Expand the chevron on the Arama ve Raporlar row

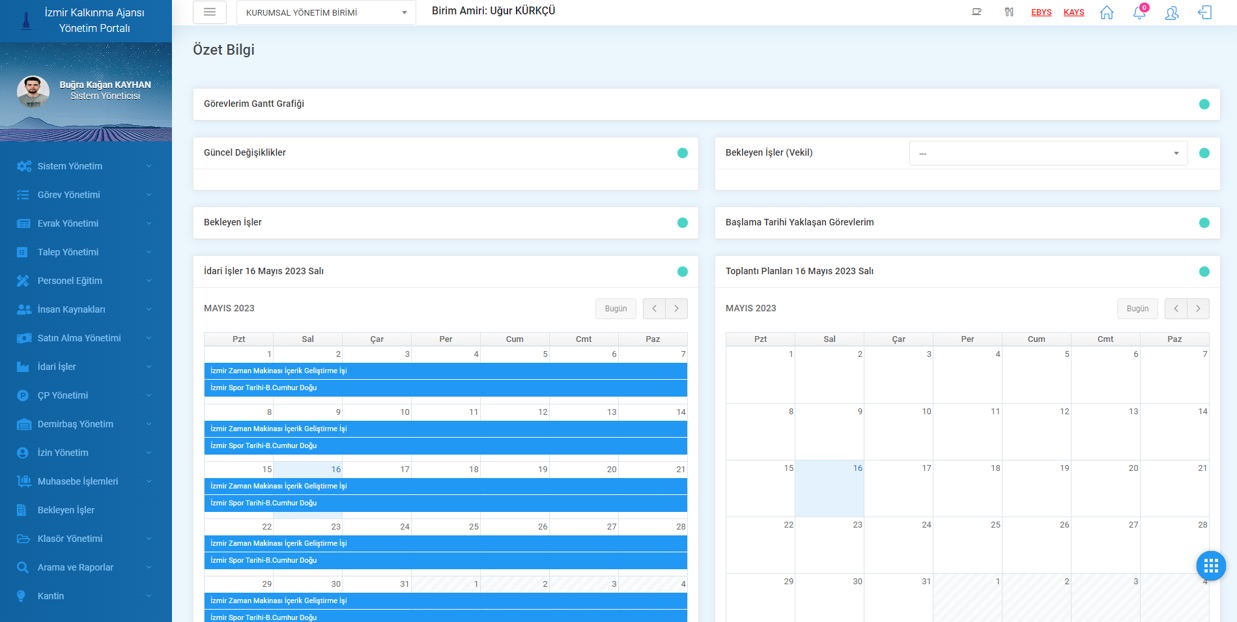(x=149, y=568)
